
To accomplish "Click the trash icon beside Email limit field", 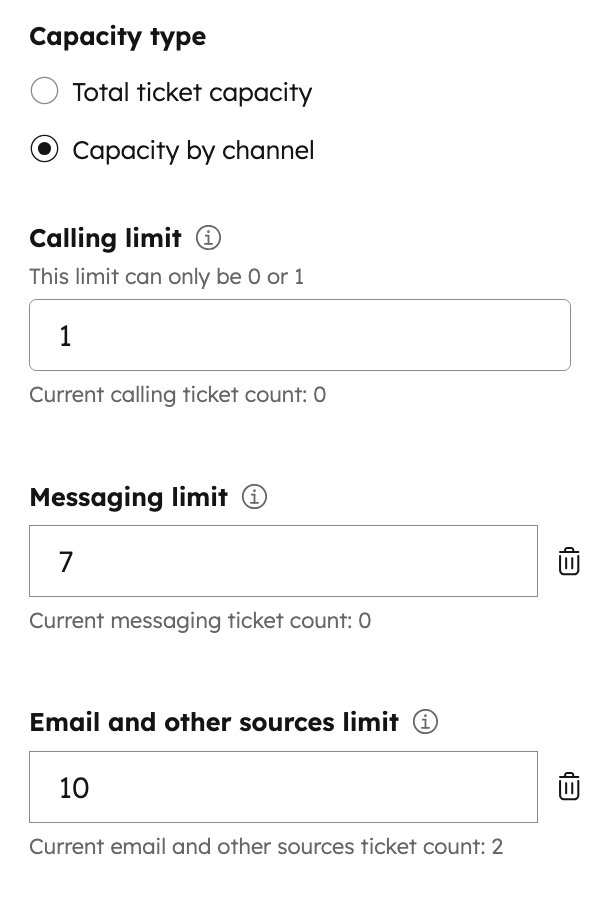I will coord(568,787).
